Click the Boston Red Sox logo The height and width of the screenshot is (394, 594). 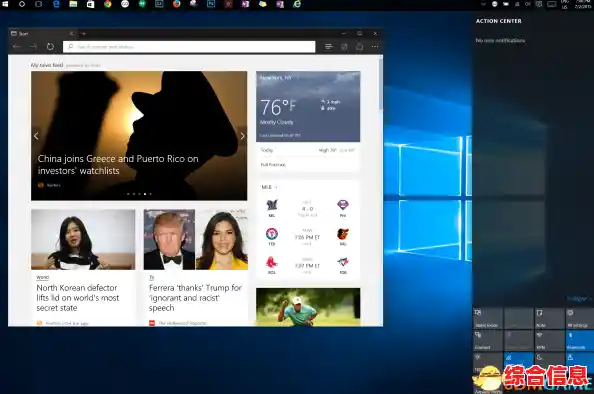[x=272, y=262]
